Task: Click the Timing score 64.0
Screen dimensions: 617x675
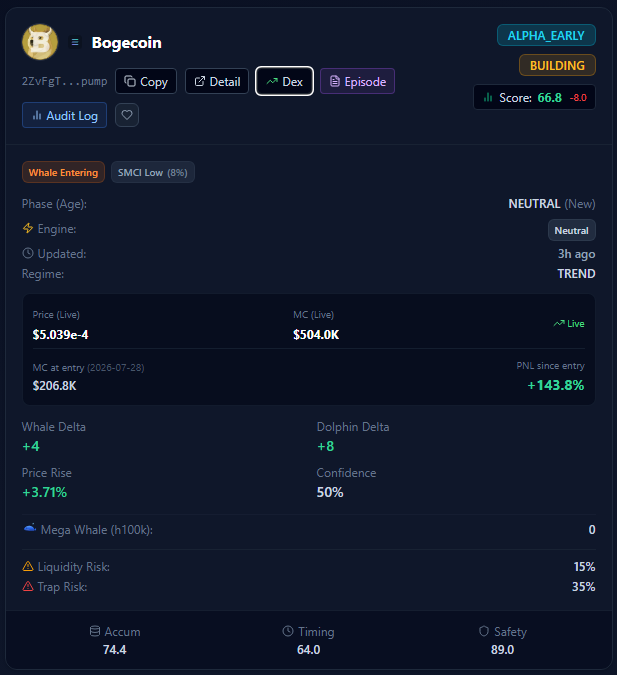Action: click(x=308, y=650)
